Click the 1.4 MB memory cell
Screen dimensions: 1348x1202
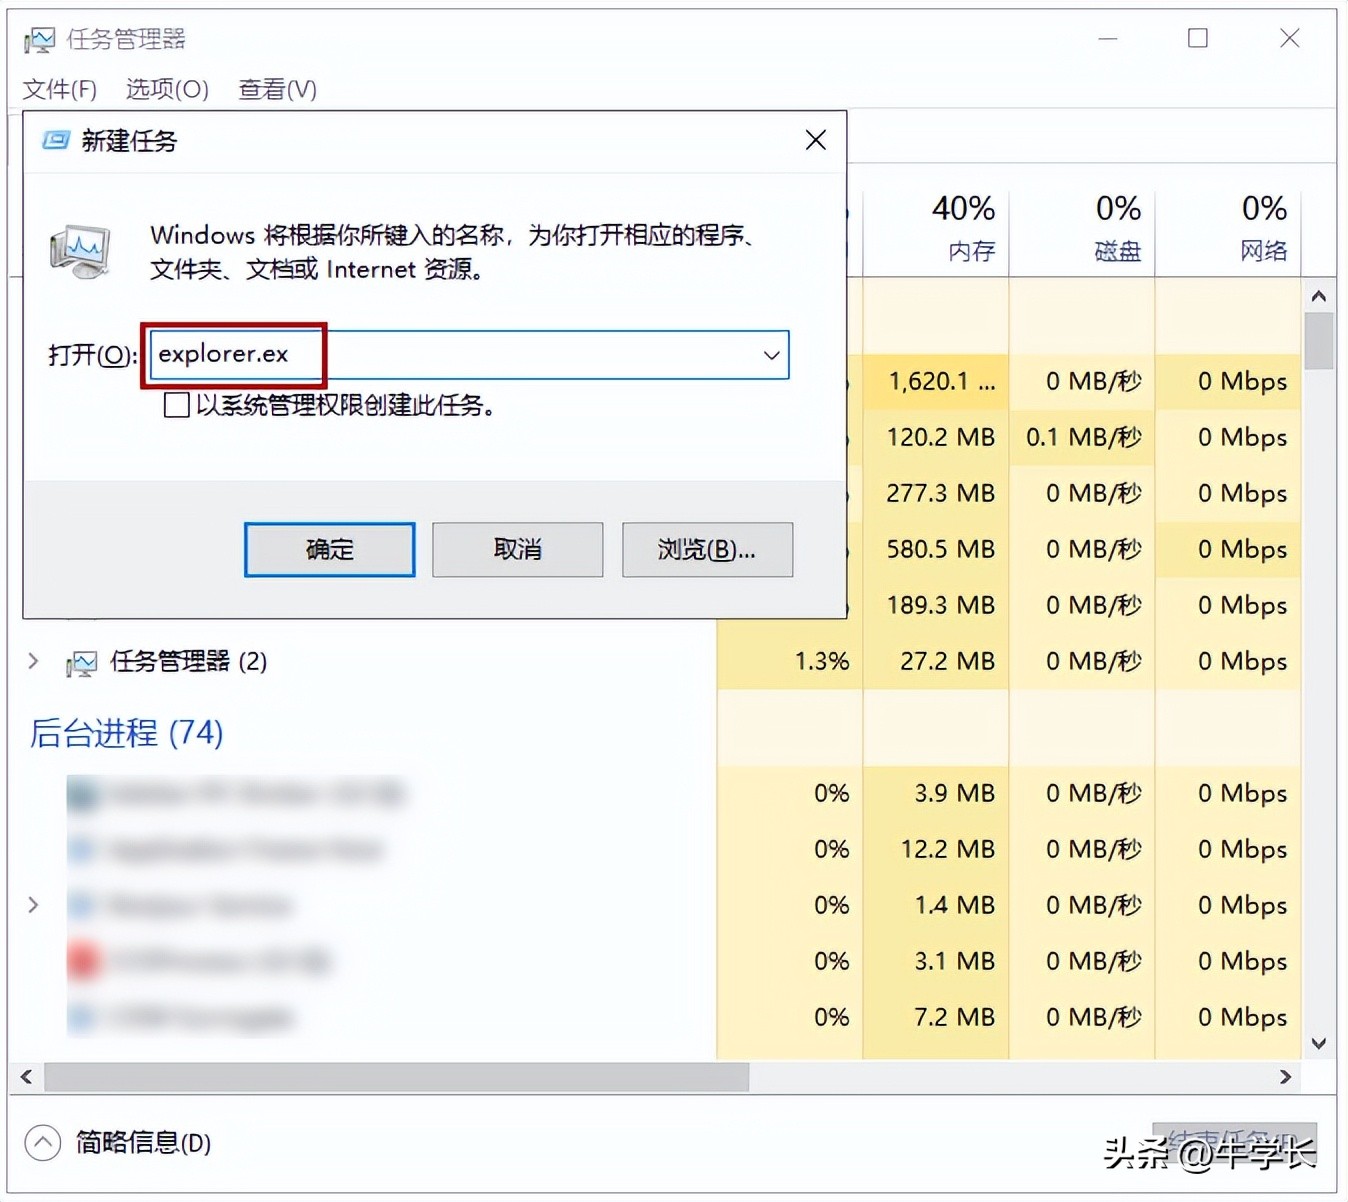pyautogui.click(x=936, y=905)
